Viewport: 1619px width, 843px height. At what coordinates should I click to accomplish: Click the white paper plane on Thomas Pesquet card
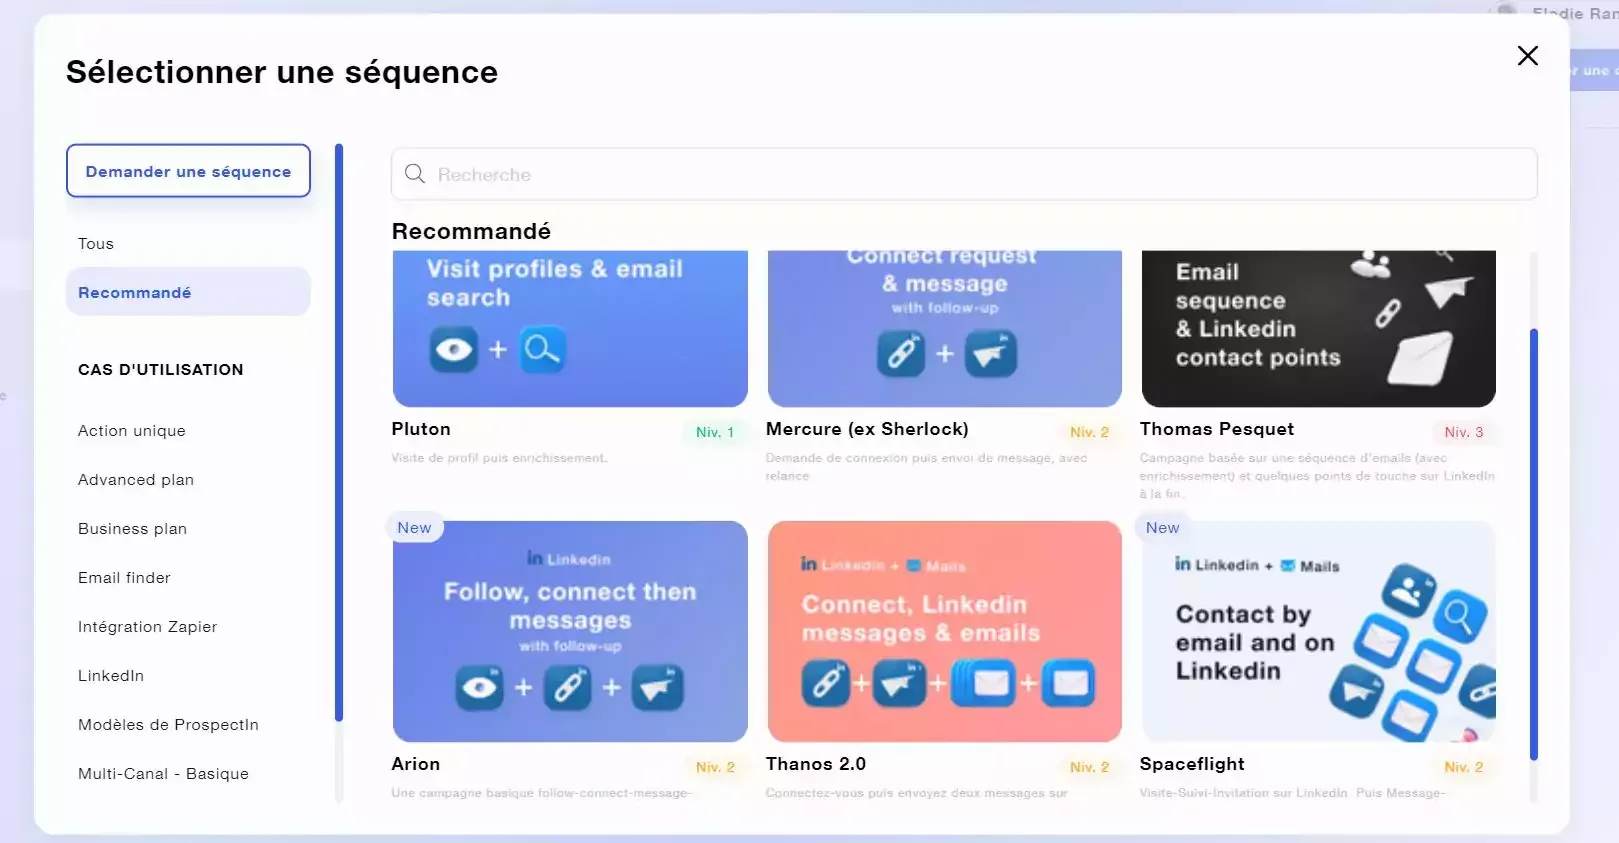coord(1449,291)
